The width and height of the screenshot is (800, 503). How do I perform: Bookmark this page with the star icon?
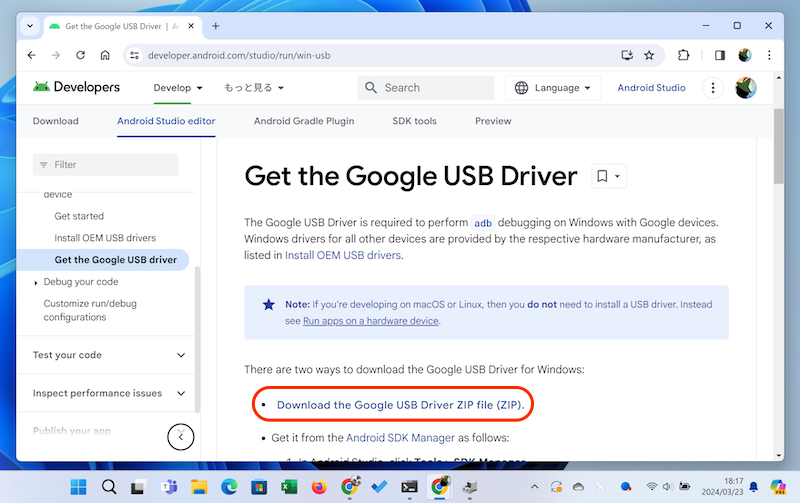click(649, 55)
